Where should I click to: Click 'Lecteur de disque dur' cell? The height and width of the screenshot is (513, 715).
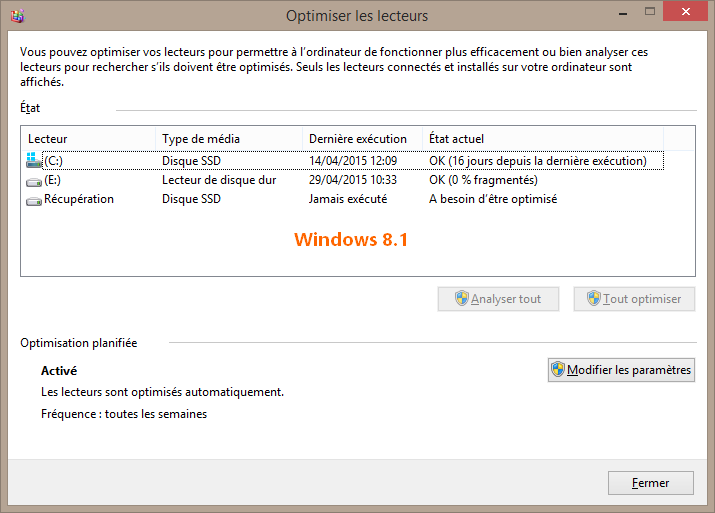tap(219, 180)
